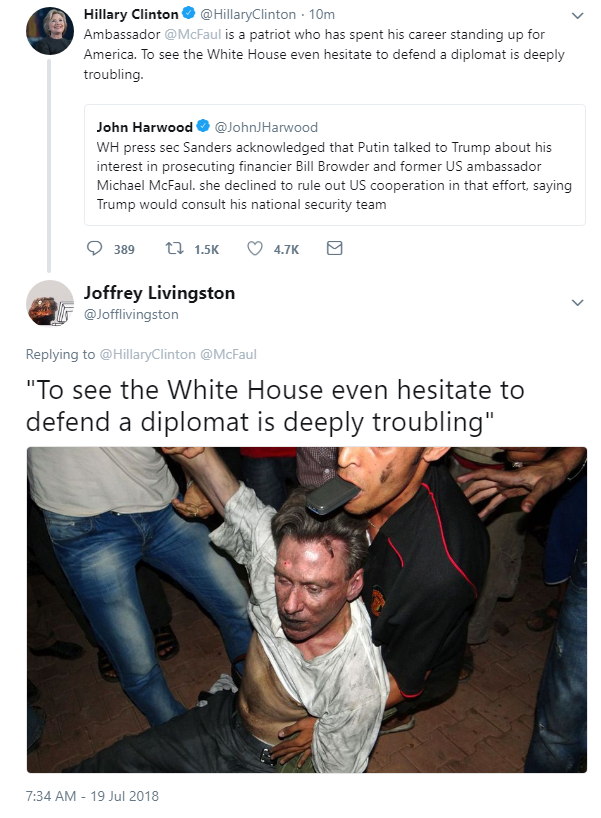Open the @HillaryClinton handle beside her name
Image resolution: width=601 pixels, height=818 pixels.
248,15
